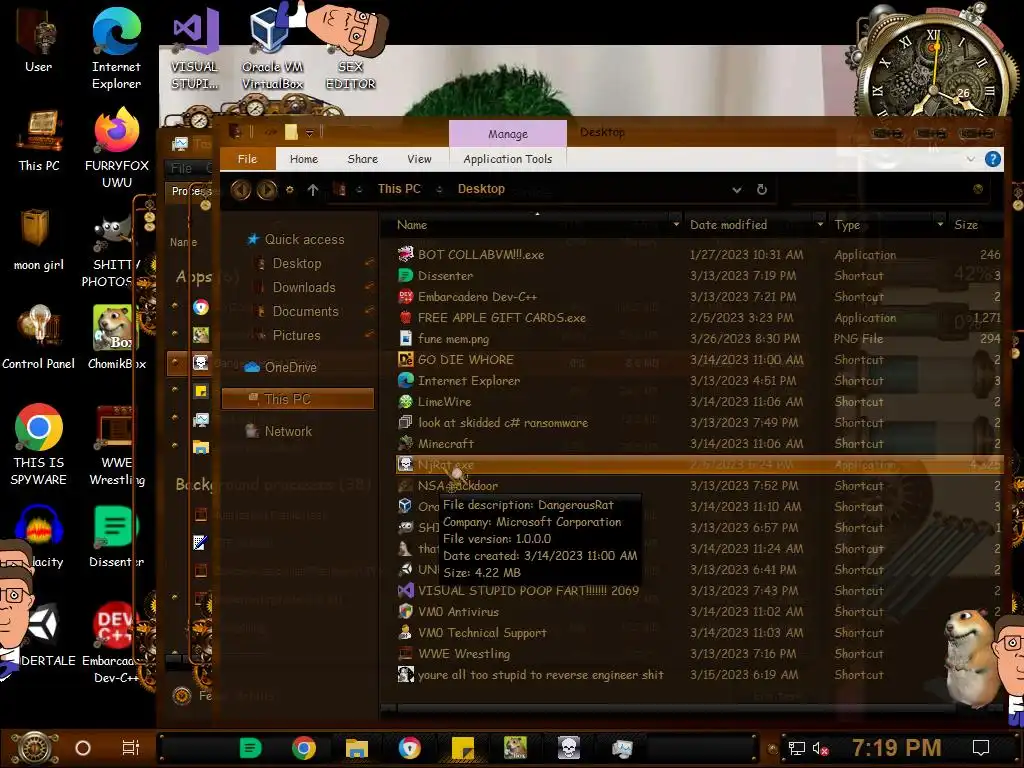The width and height of the screenshot is (1024, 768).
Task: Open Task View on the taskbar
Action: 131,748
